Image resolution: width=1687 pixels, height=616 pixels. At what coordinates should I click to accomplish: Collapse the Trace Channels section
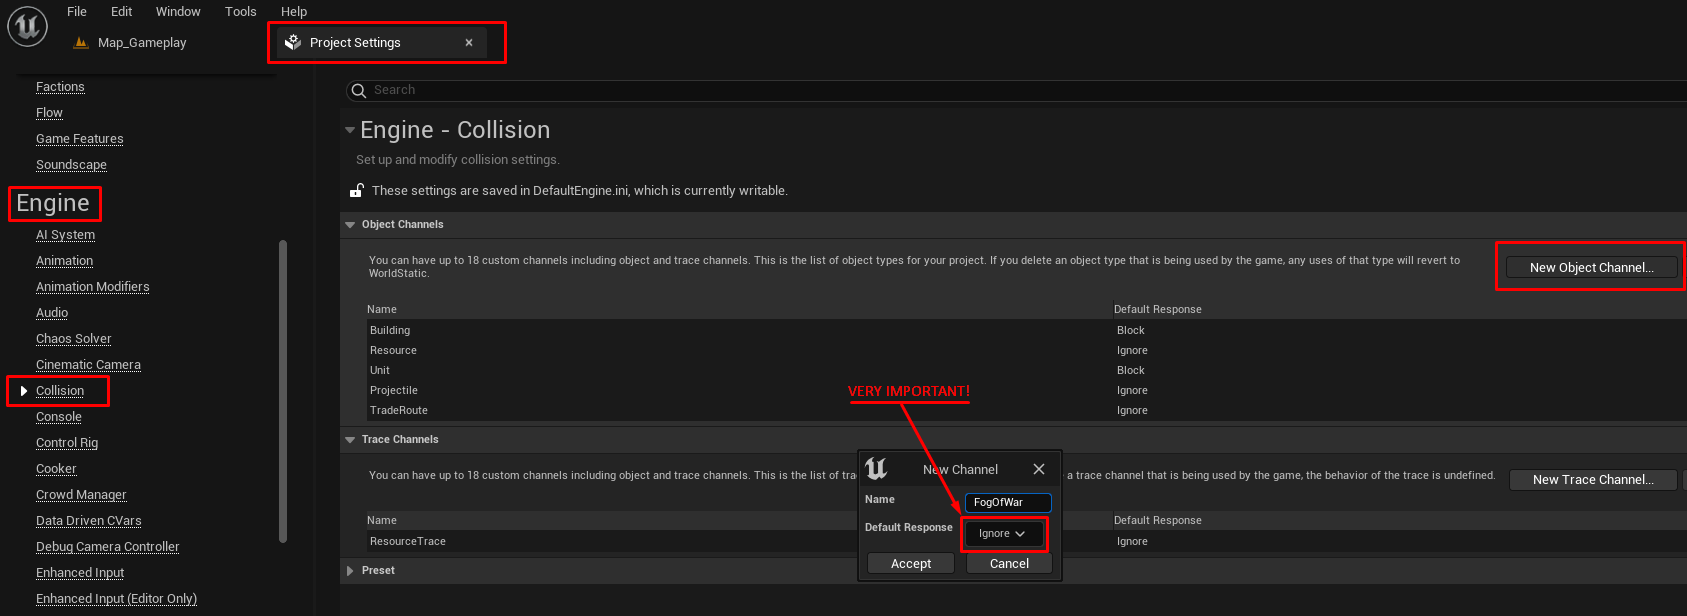[x=350, y=440]
